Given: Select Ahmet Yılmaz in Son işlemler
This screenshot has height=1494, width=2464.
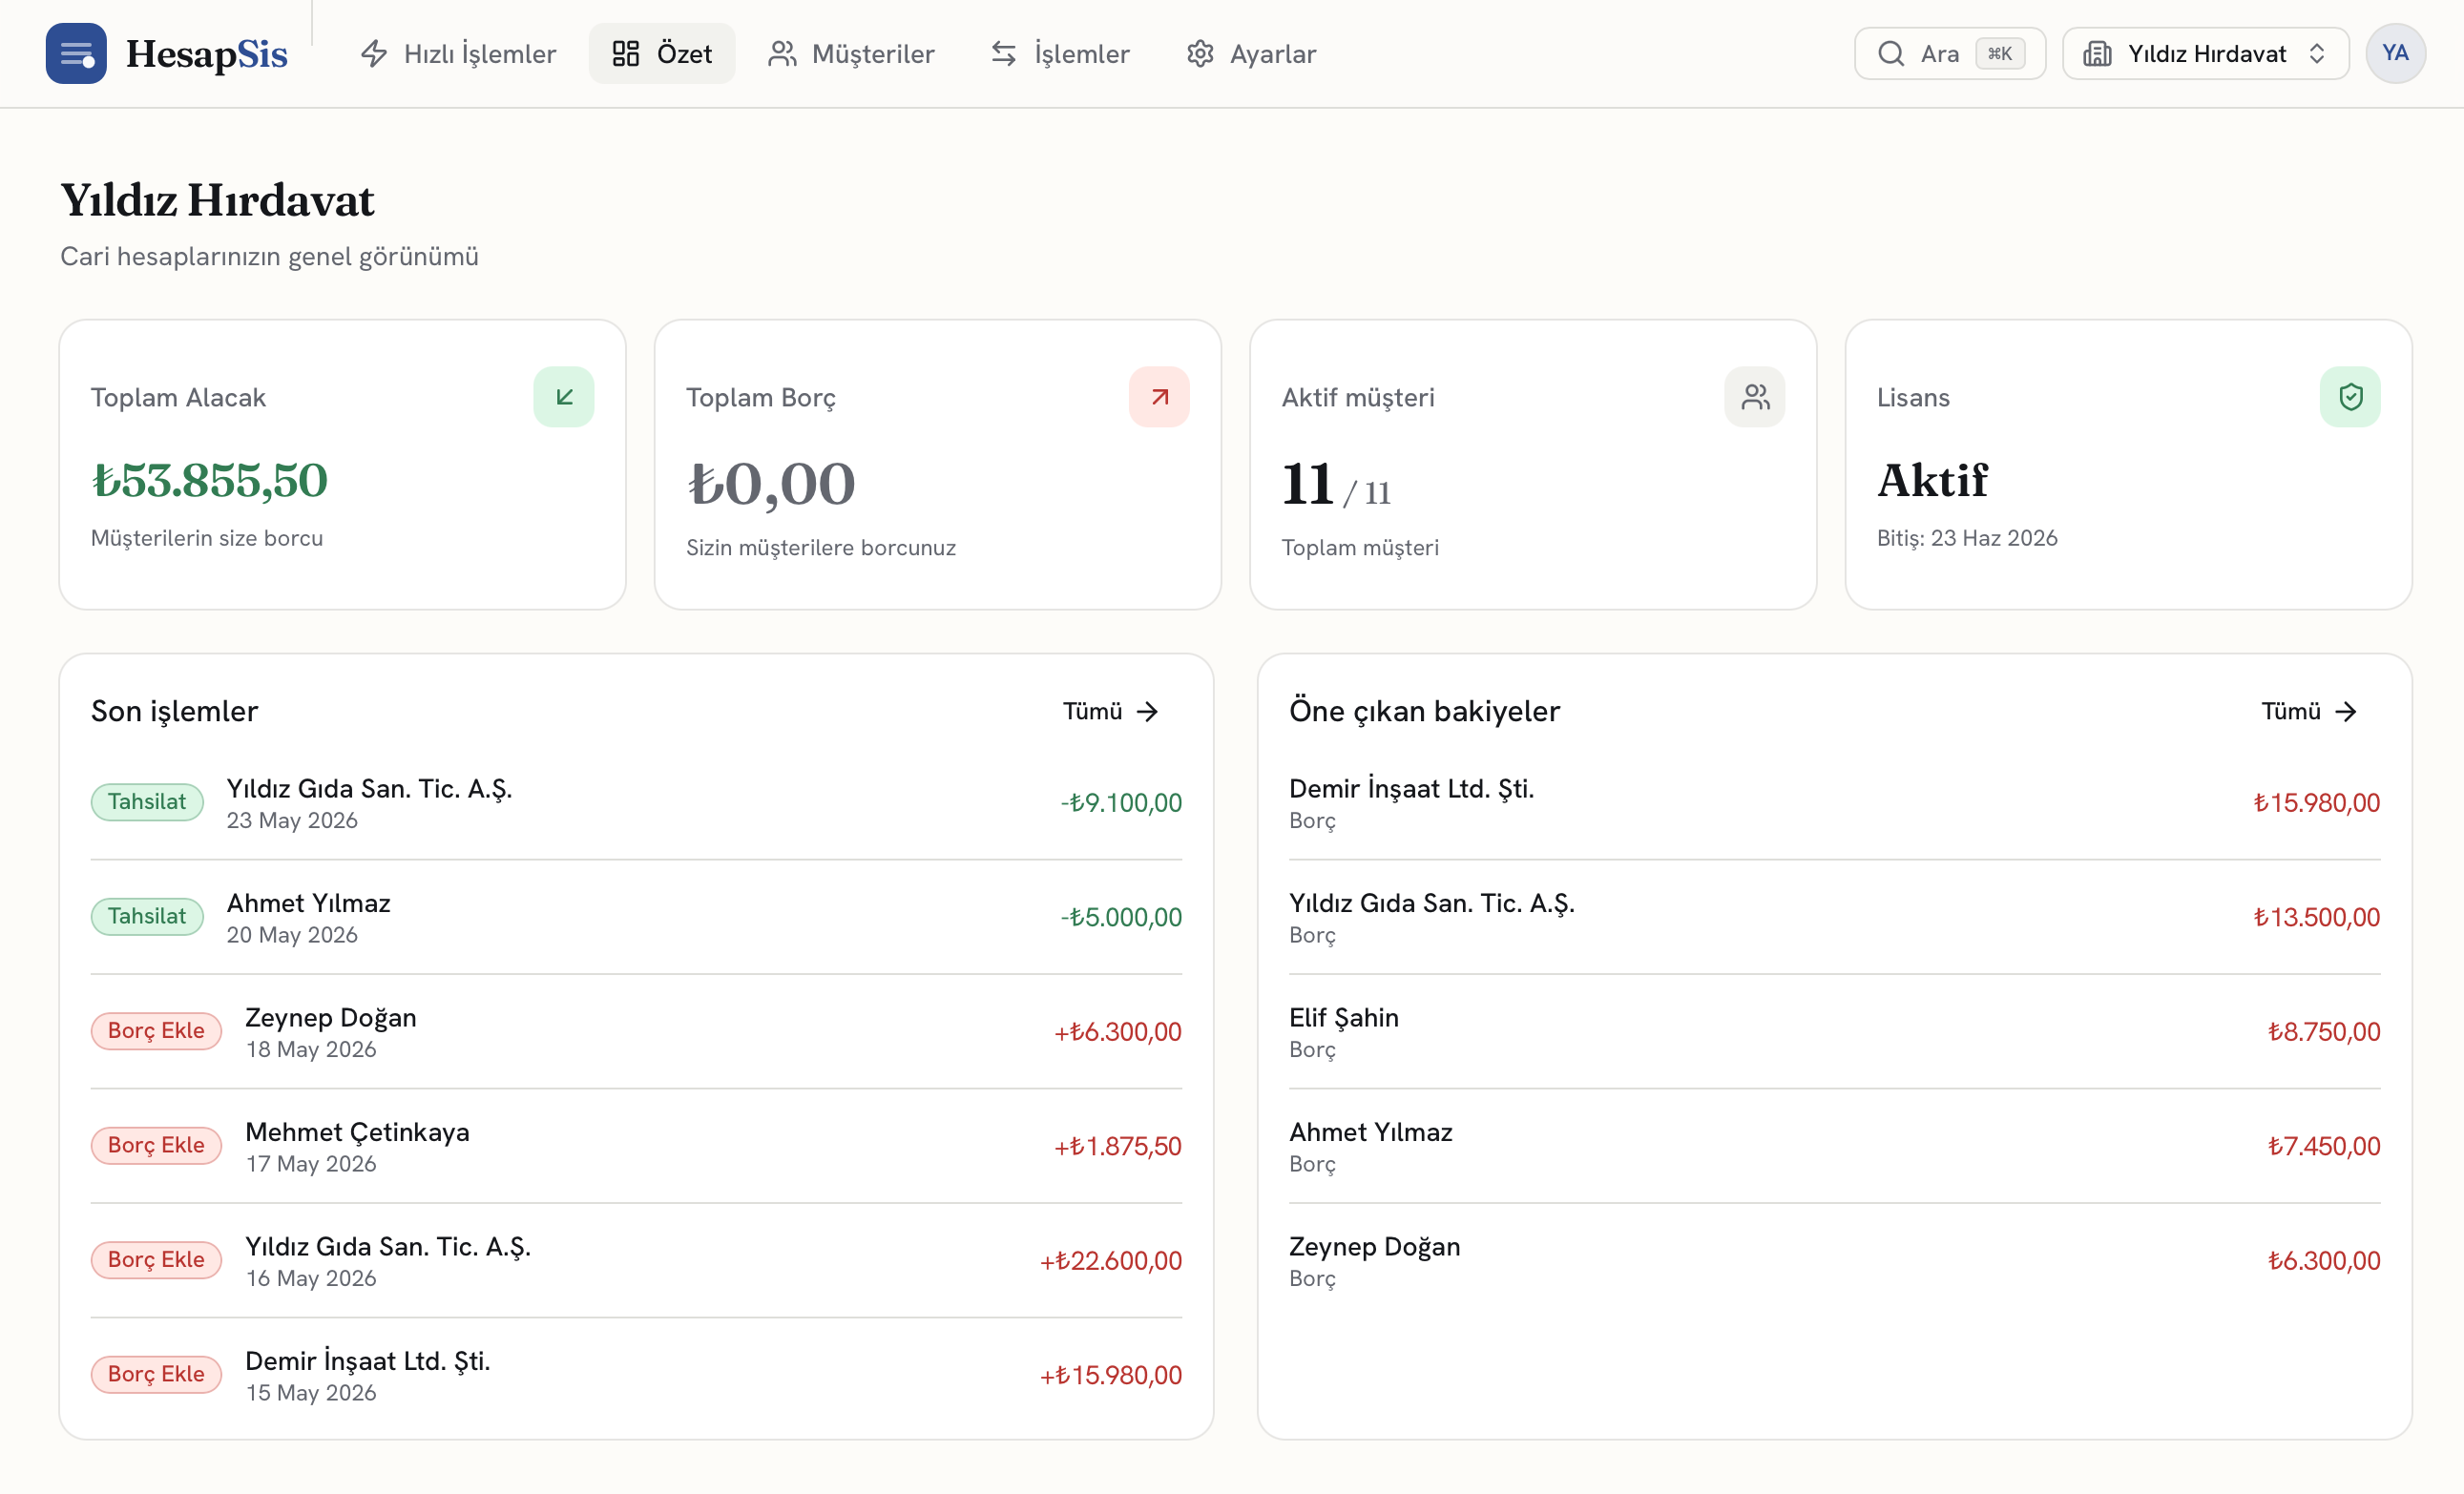Looking at the screenshot, I should pos(636,917).
